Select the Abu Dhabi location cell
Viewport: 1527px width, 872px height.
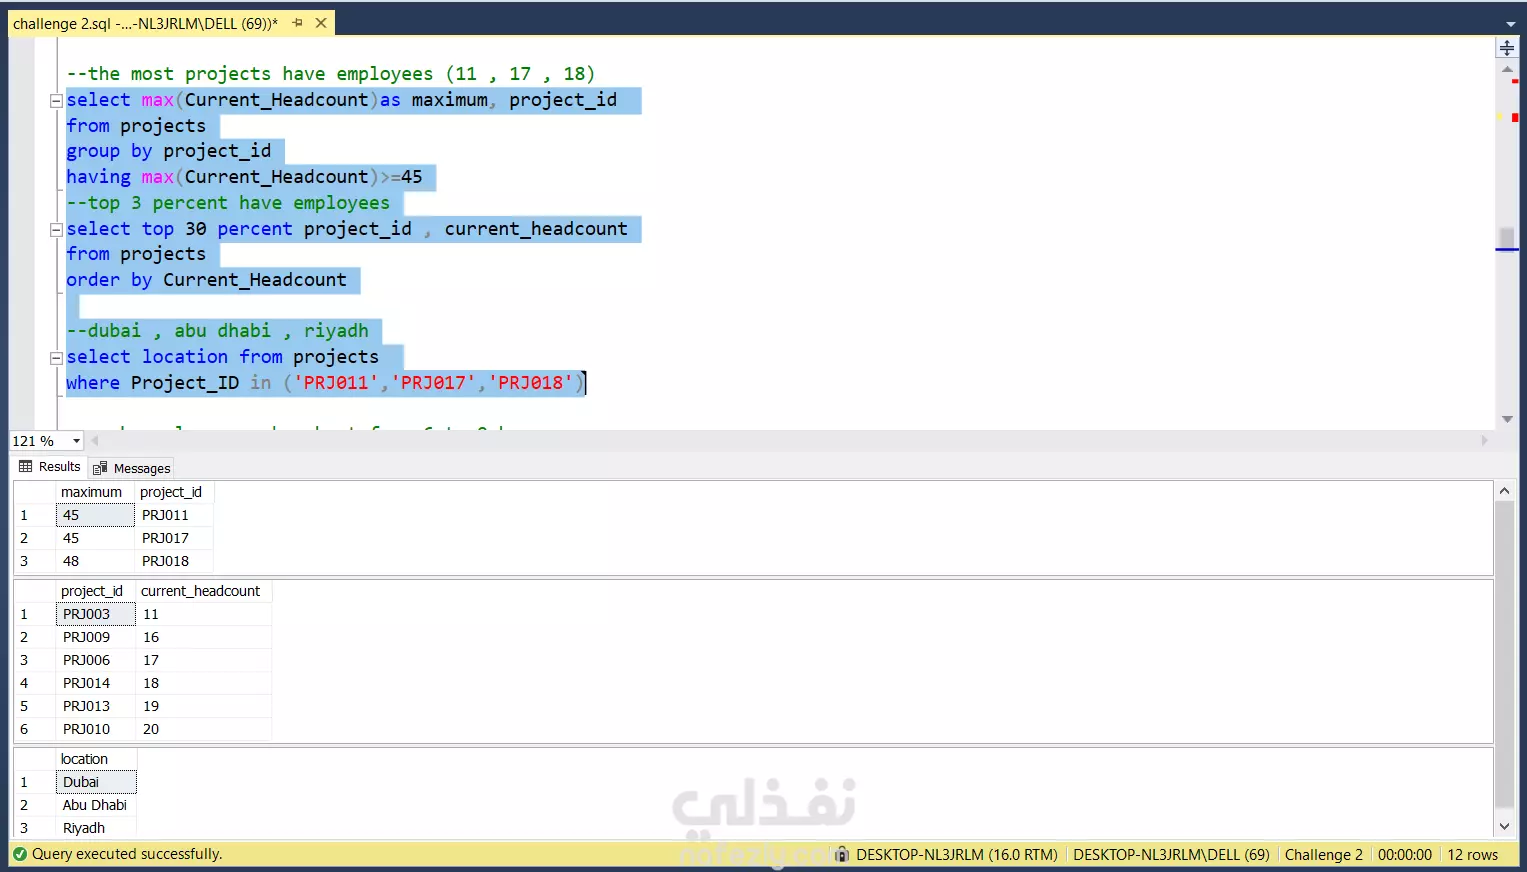tap(96, 805)
